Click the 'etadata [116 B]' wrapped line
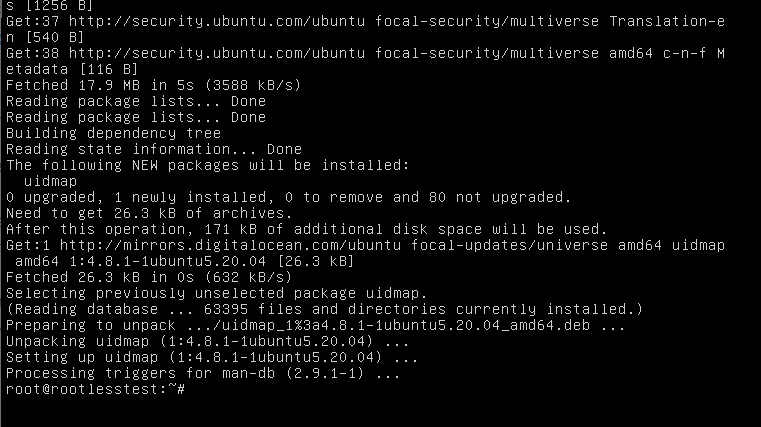 [72, 69]
